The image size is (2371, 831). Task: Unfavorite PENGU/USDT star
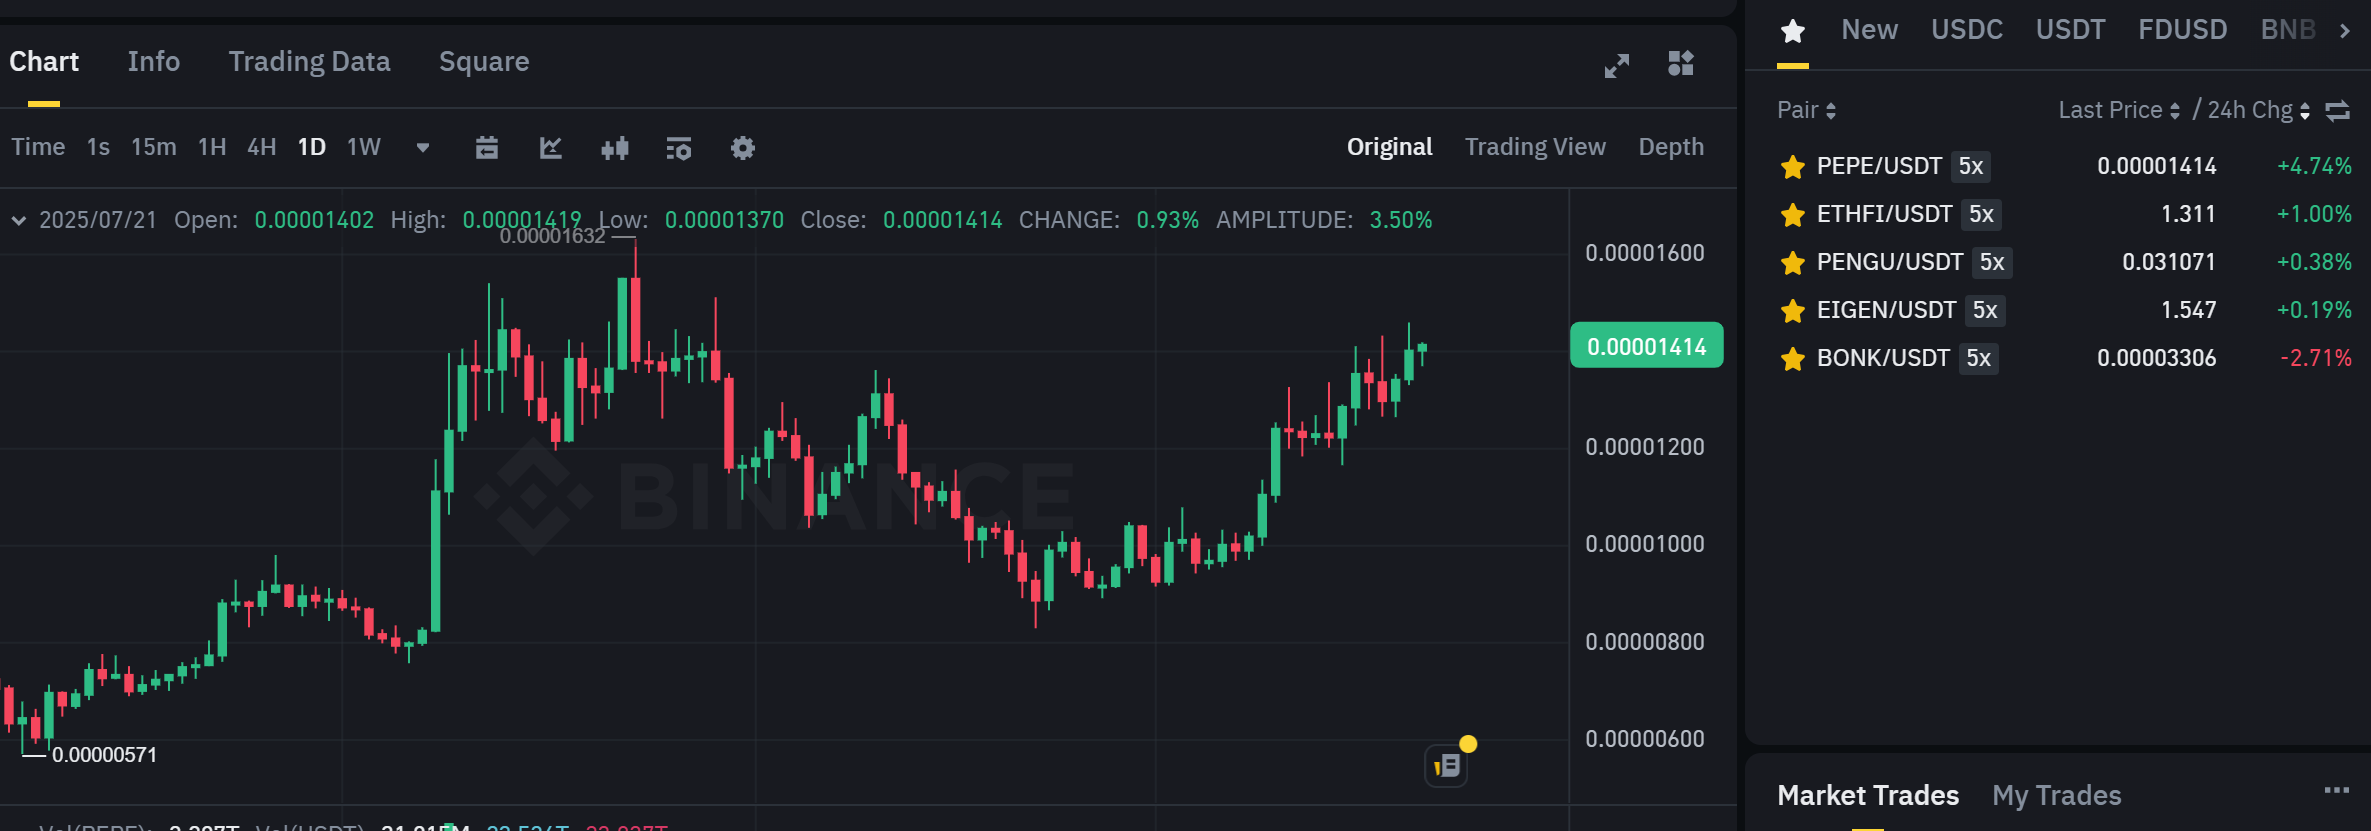tap(1793, 262)
